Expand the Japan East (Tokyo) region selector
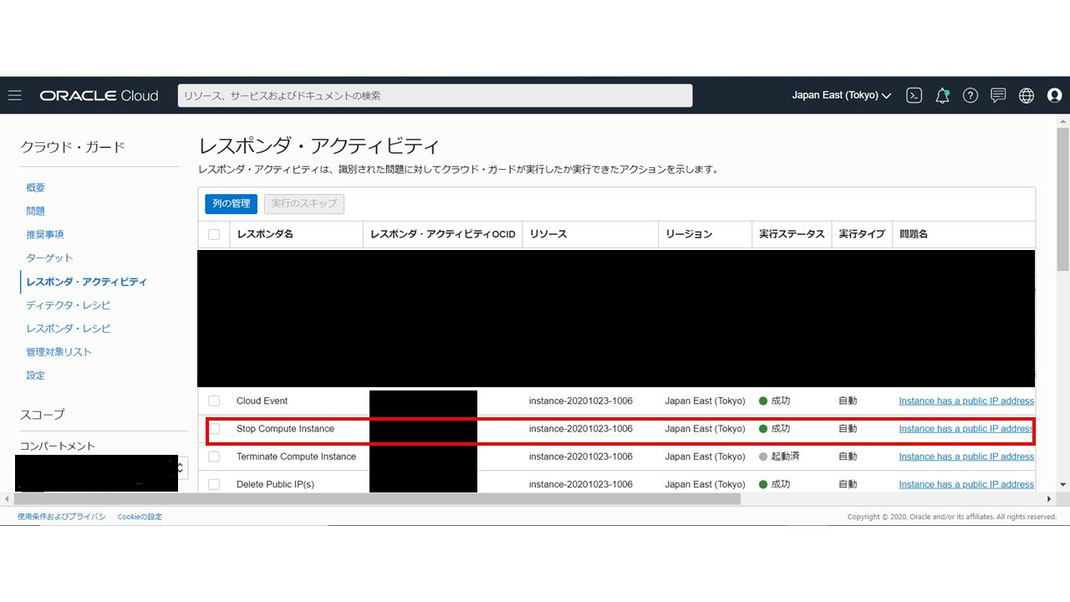The height and width of the screenshot is (602, 1070). point(841,96)
